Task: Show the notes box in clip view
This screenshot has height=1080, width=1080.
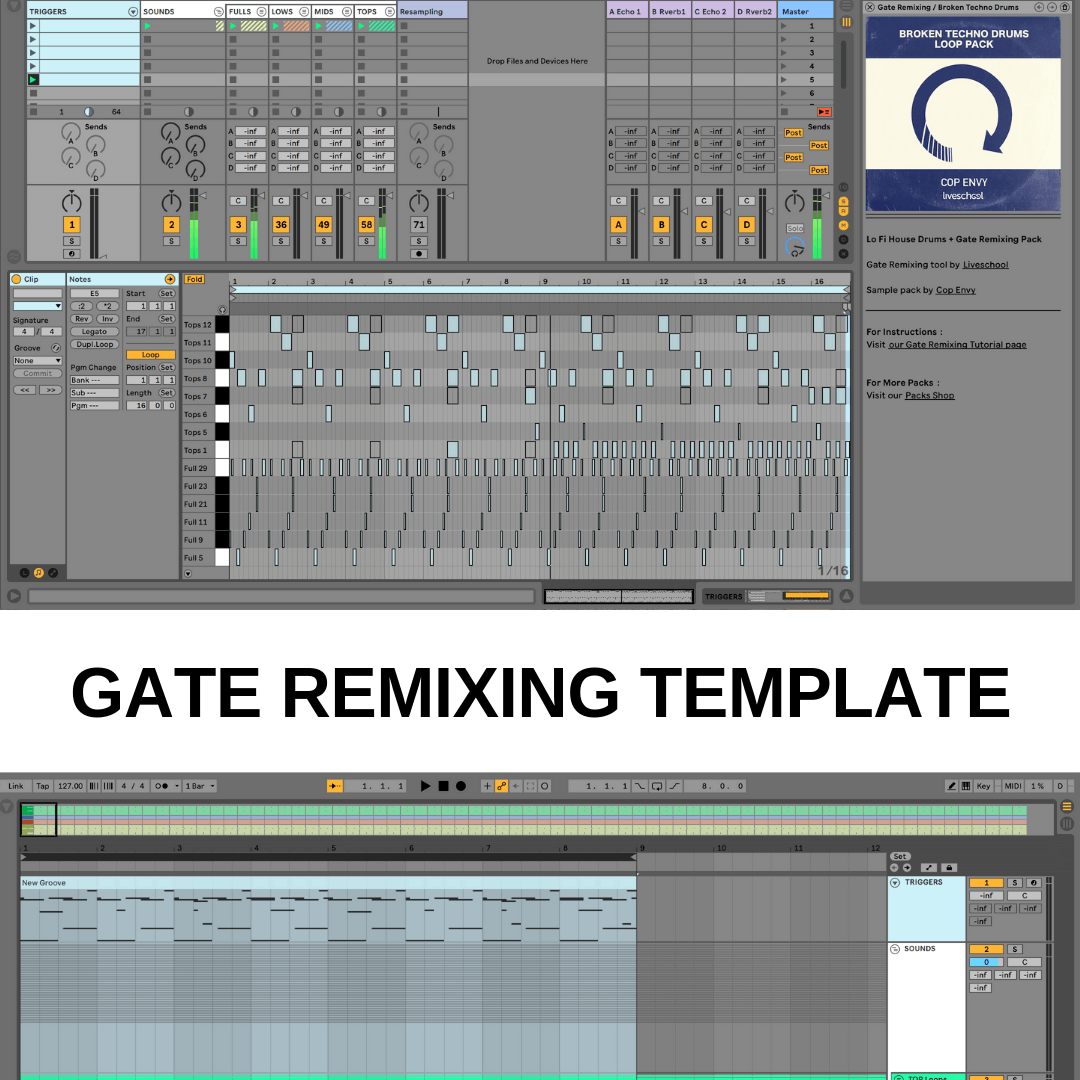Action: [38, 573]
